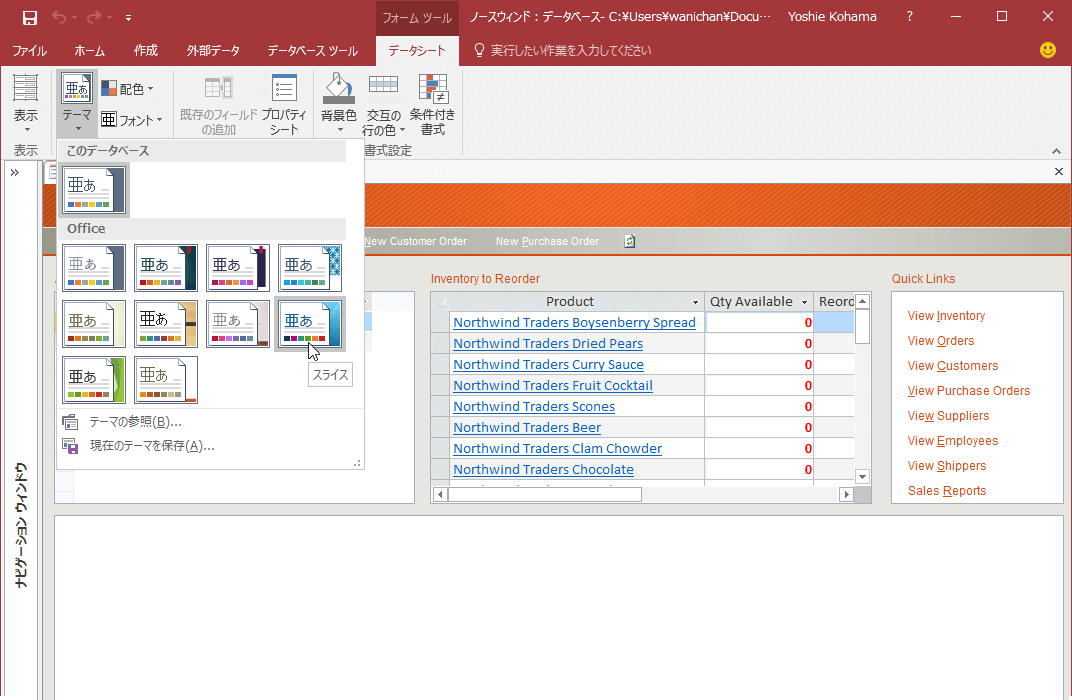Click the Yoshie Kohama account name
This screenshot has height=700, width=1072.
[831, 17]
